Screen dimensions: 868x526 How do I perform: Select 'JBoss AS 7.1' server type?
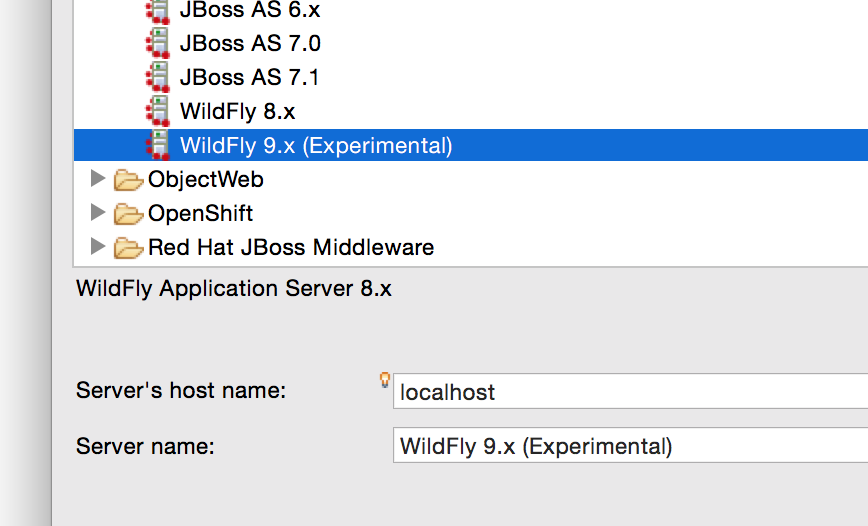[250, 77]
